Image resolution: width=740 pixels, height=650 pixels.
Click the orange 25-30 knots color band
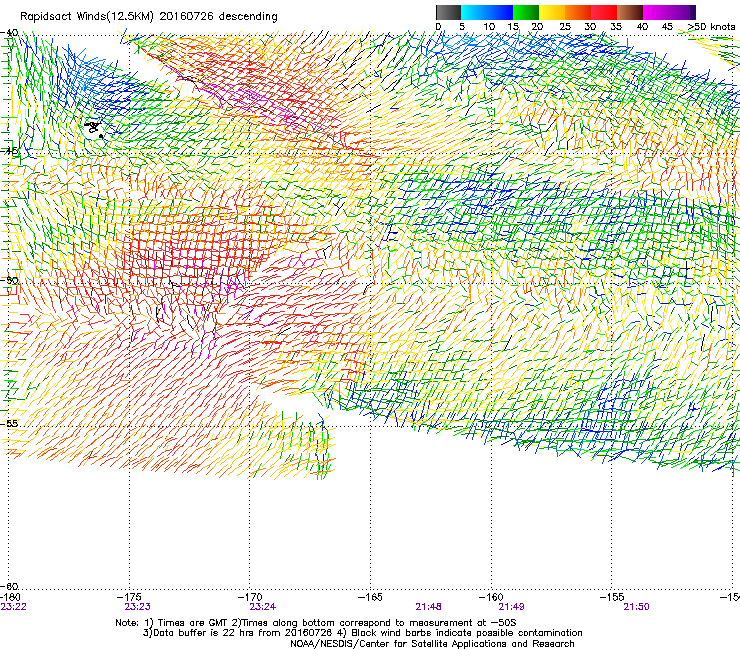tap(578, 12)
